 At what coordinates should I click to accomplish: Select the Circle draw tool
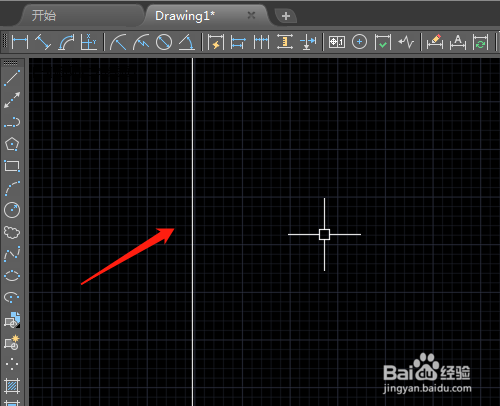pos(12,210)
